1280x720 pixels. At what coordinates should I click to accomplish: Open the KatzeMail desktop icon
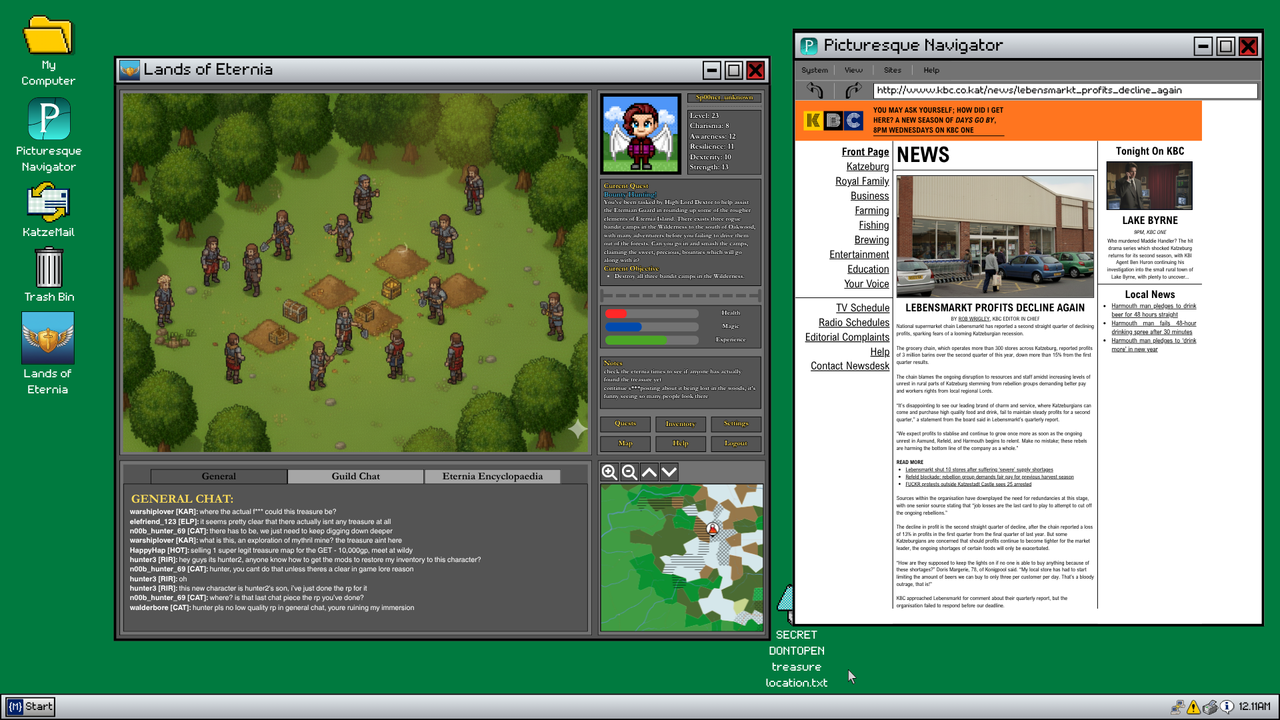click(48, 204)
